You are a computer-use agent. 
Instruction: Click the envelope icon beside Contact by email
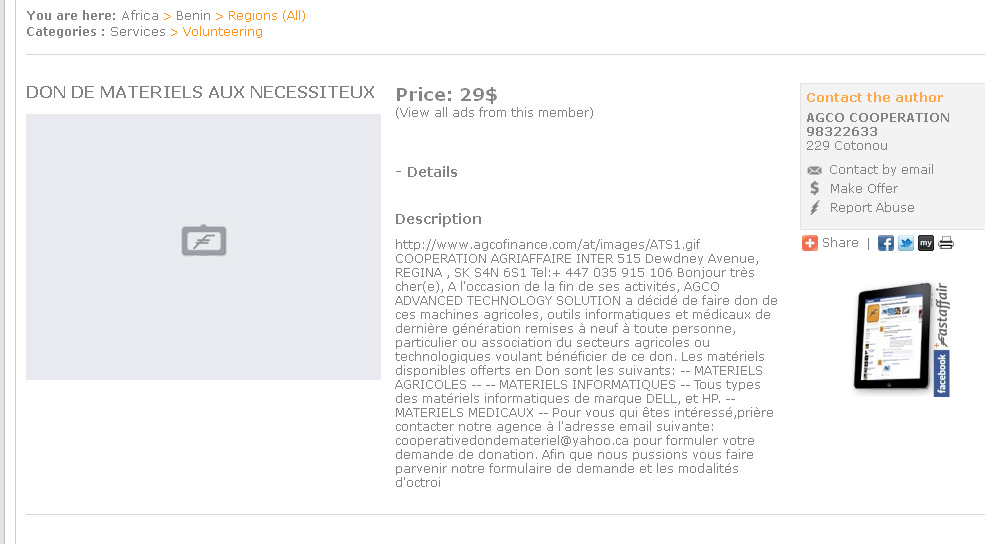click(x=814, y=170)
